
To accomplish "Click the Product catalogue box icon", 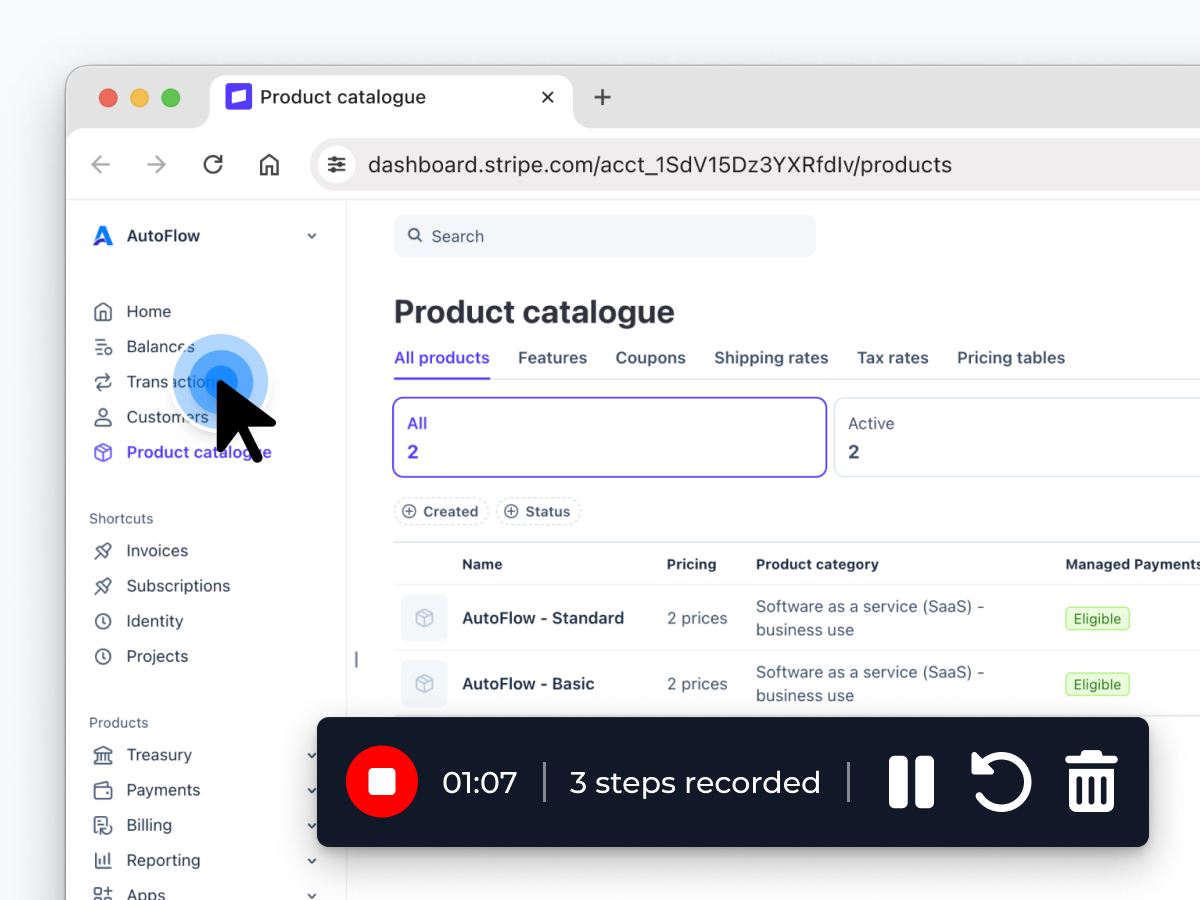I will tap(103, 452).
